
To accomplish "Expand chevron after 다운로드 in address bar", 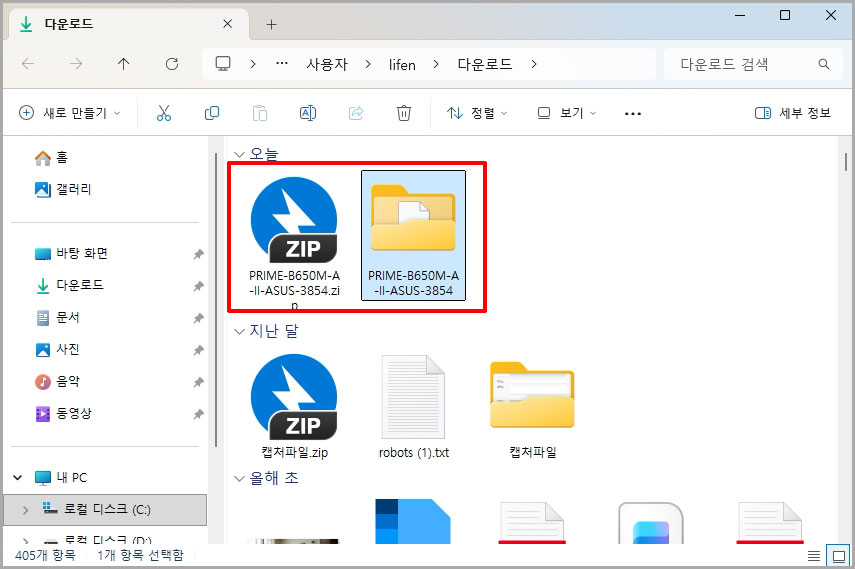I will (534, 64).
